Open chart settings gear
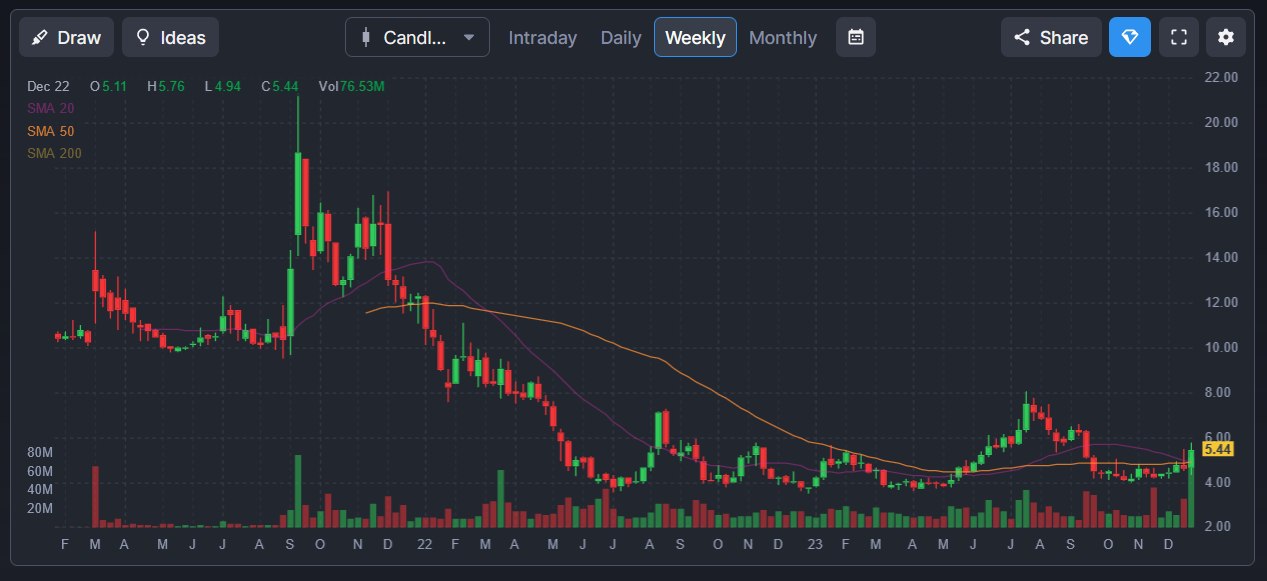The height and width of the screenshot is (581, 1267). [x=1226, y=37]
